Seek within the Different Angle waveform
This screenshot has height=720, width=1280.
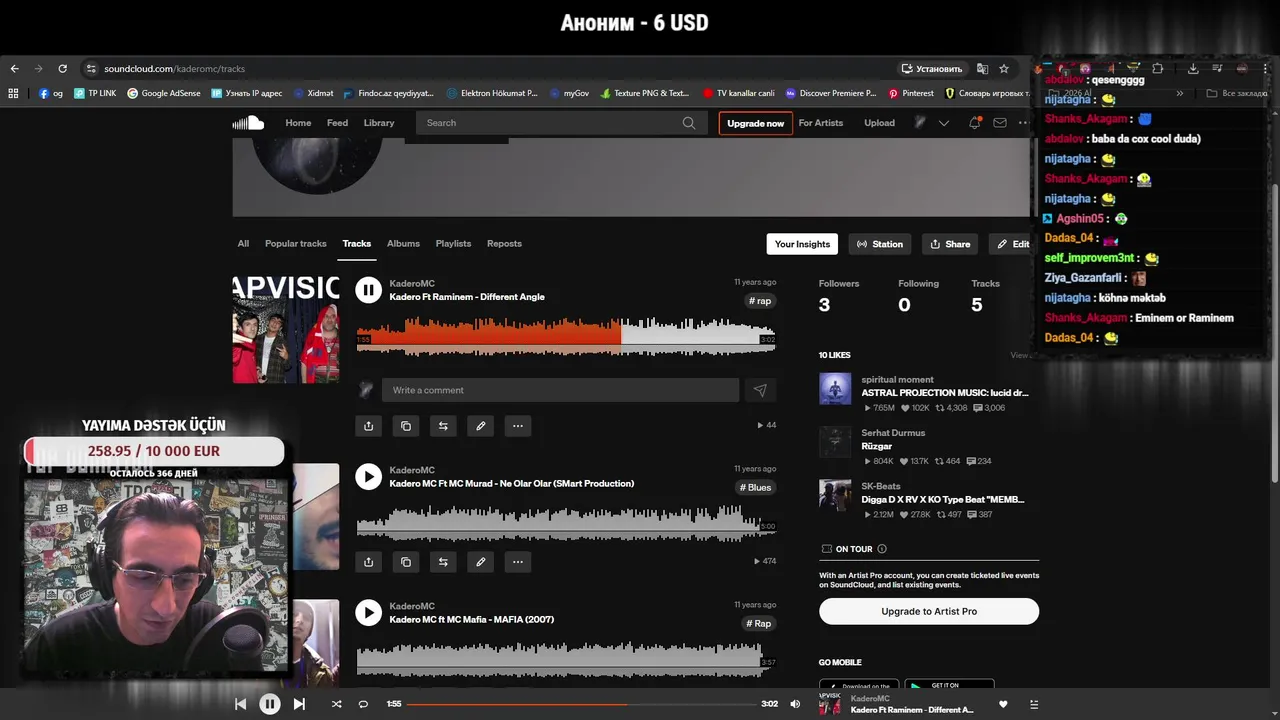click(x=566, y=334)
